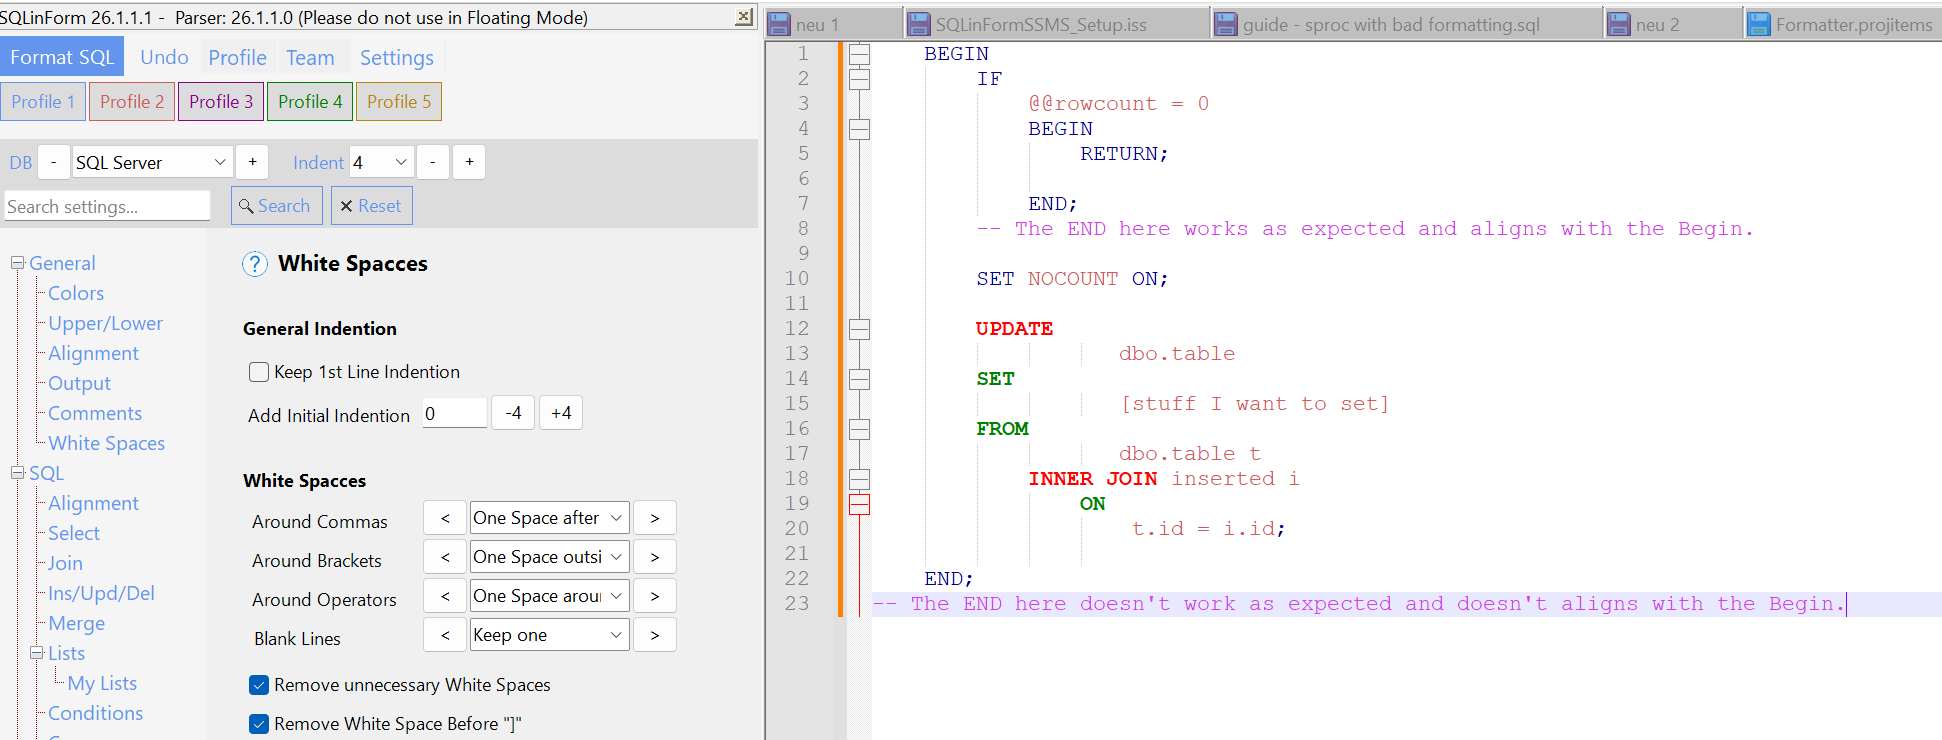Image resolution: width=1942 pixels, height=740 pixels.
Task: Uncheck Remove unnecessary White Spaces
Action: [x=259, y=685]
